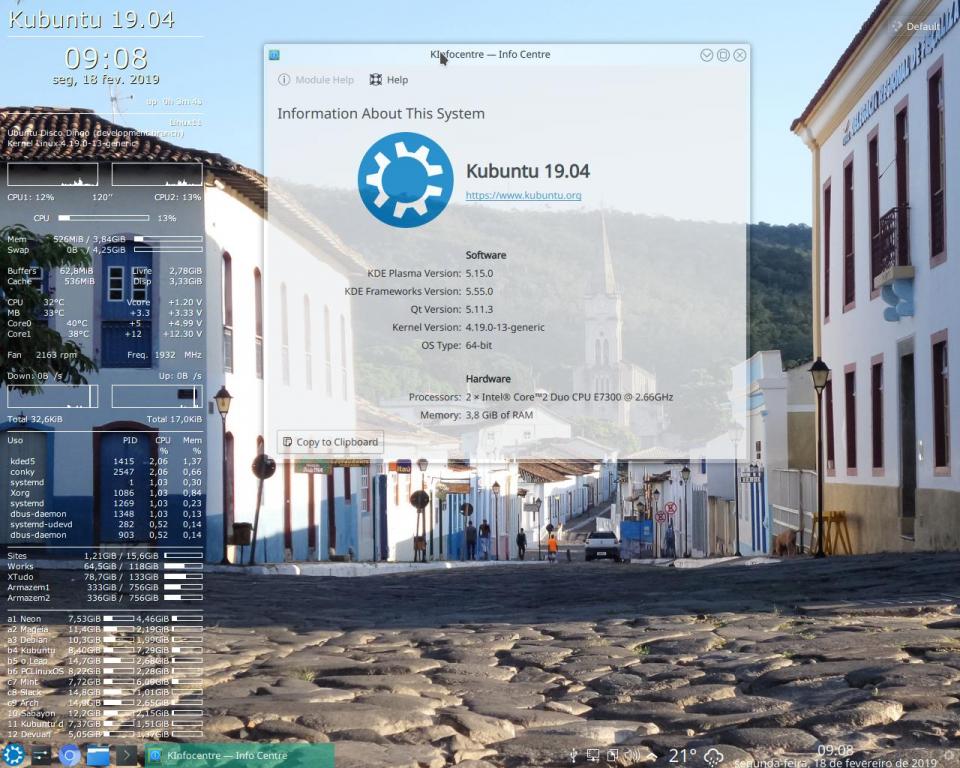Click the Memory value 3,8 GiB of RAM
The height and width of the screenshot is (768, 960).
coord(499,415)
